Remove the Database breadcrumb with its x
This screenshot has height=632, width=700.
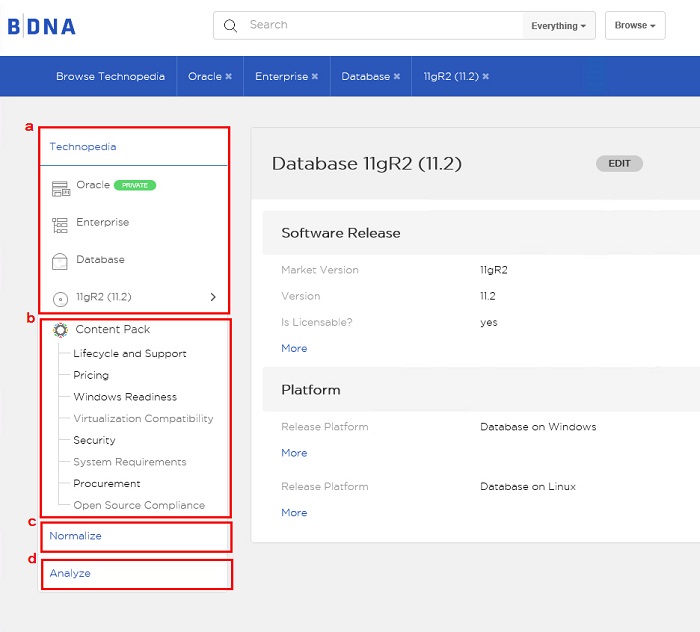[396, 76]
